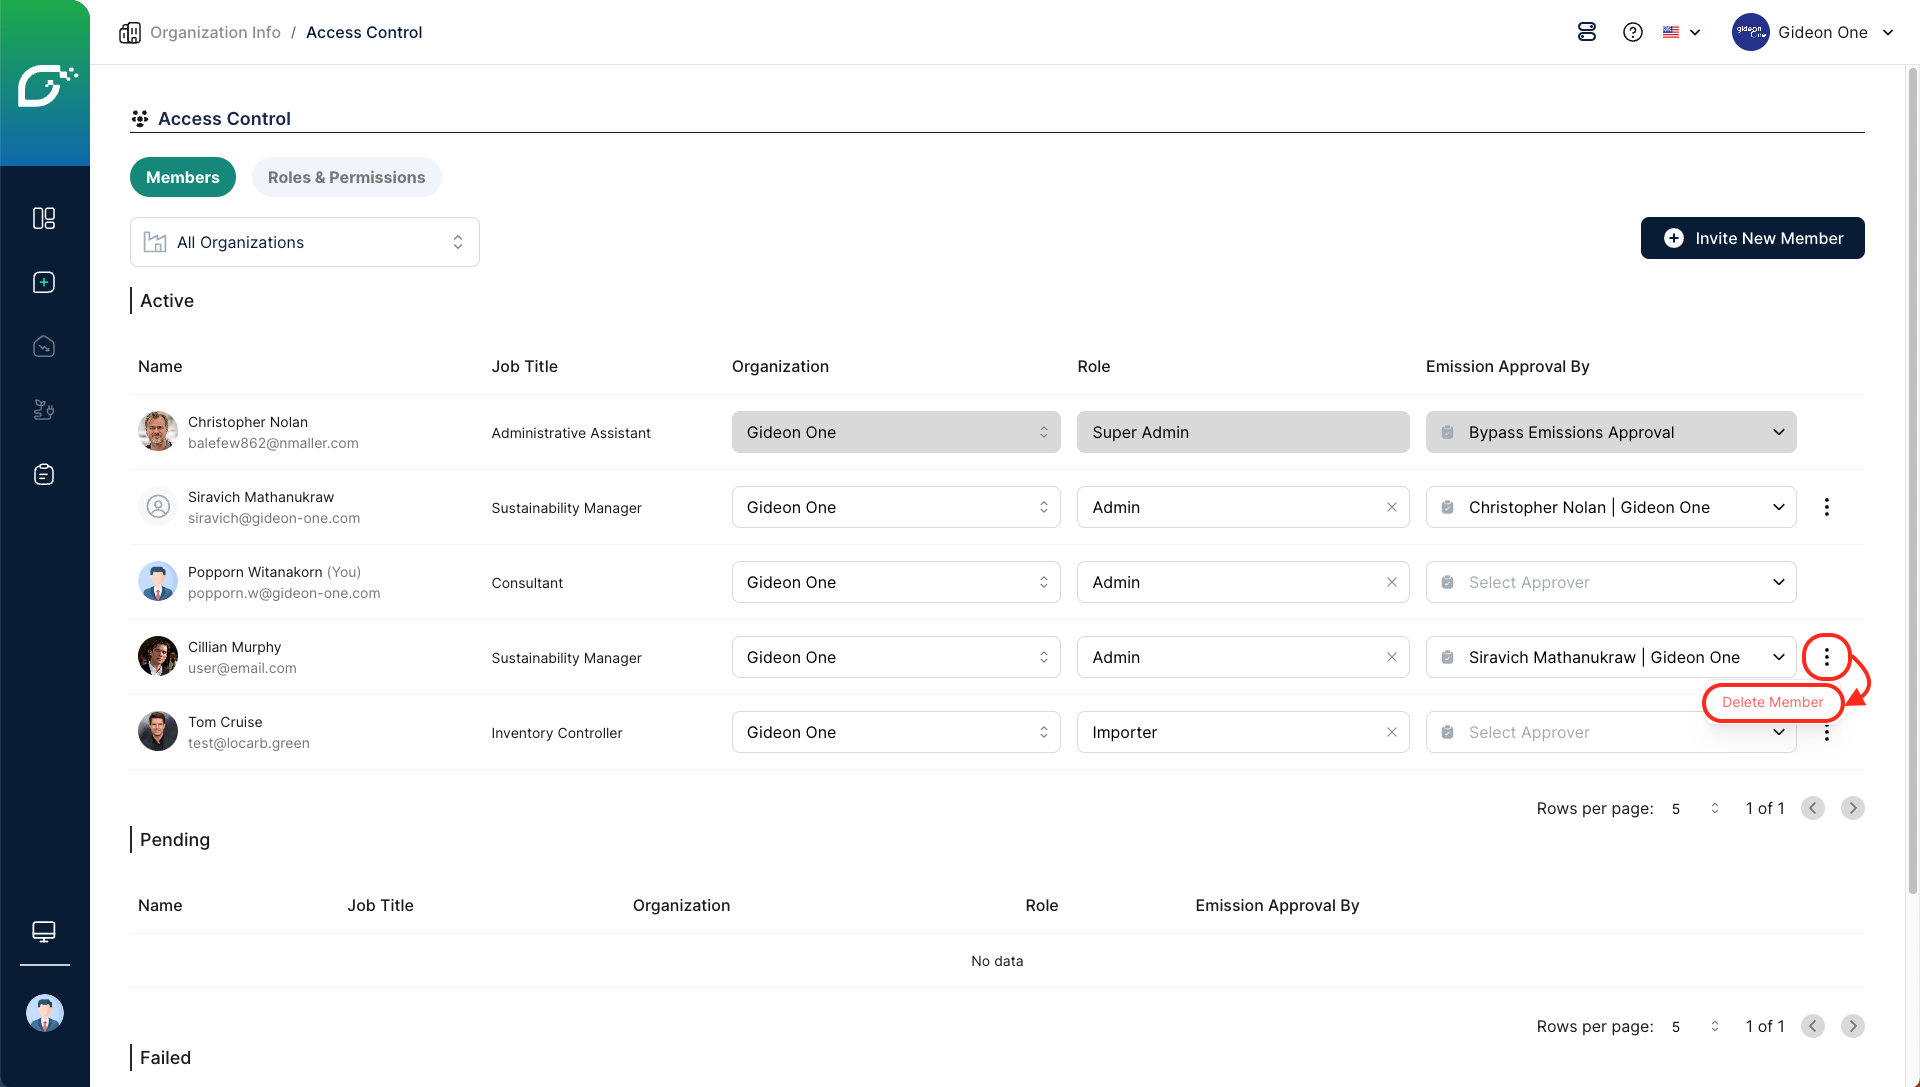Click the monitor icon in sidebar

click(44, 931)
